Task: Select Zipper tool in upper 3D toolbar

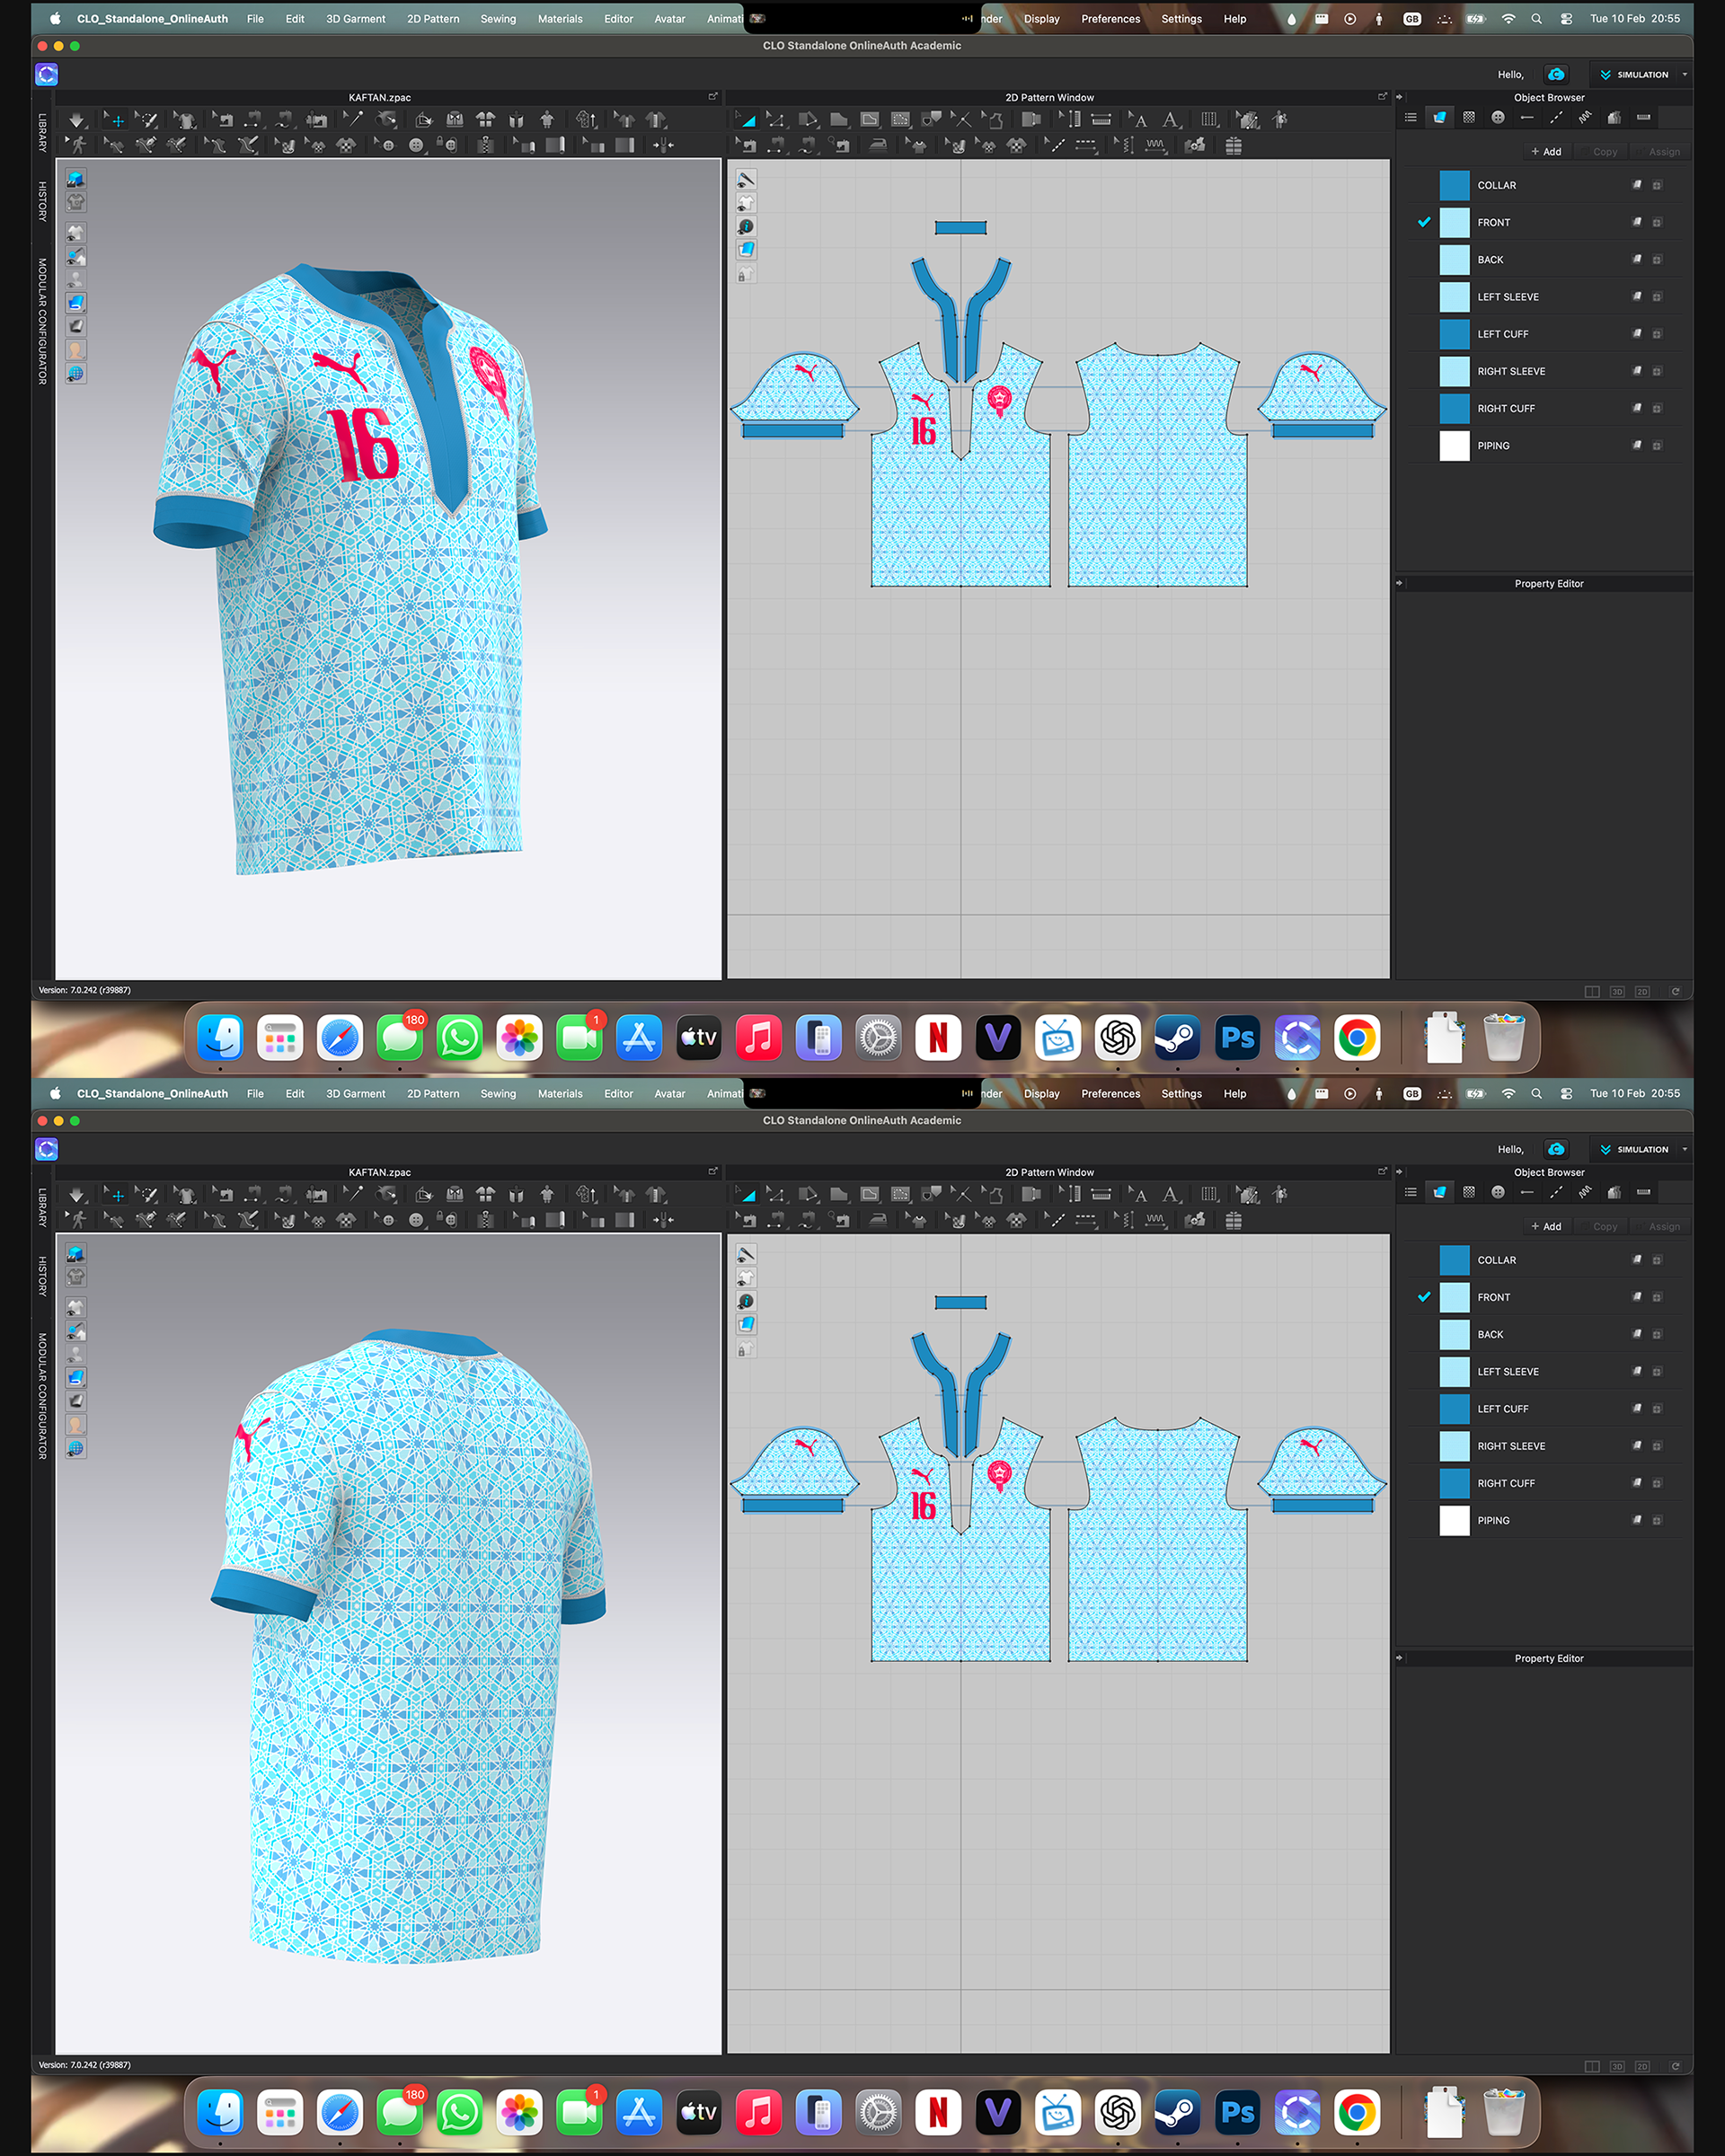Action: point(486,146)
